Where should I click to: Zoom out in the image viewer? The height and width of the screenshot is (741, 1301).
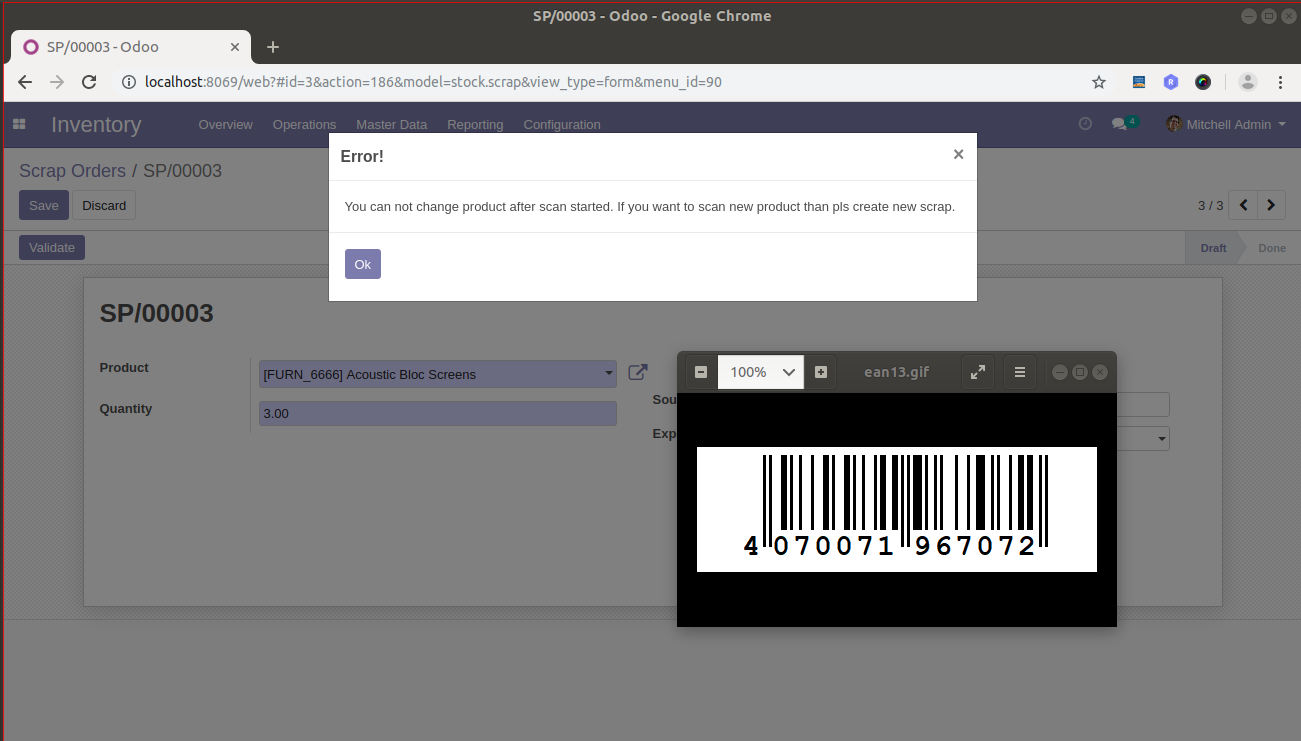click(x=701, y=372)
